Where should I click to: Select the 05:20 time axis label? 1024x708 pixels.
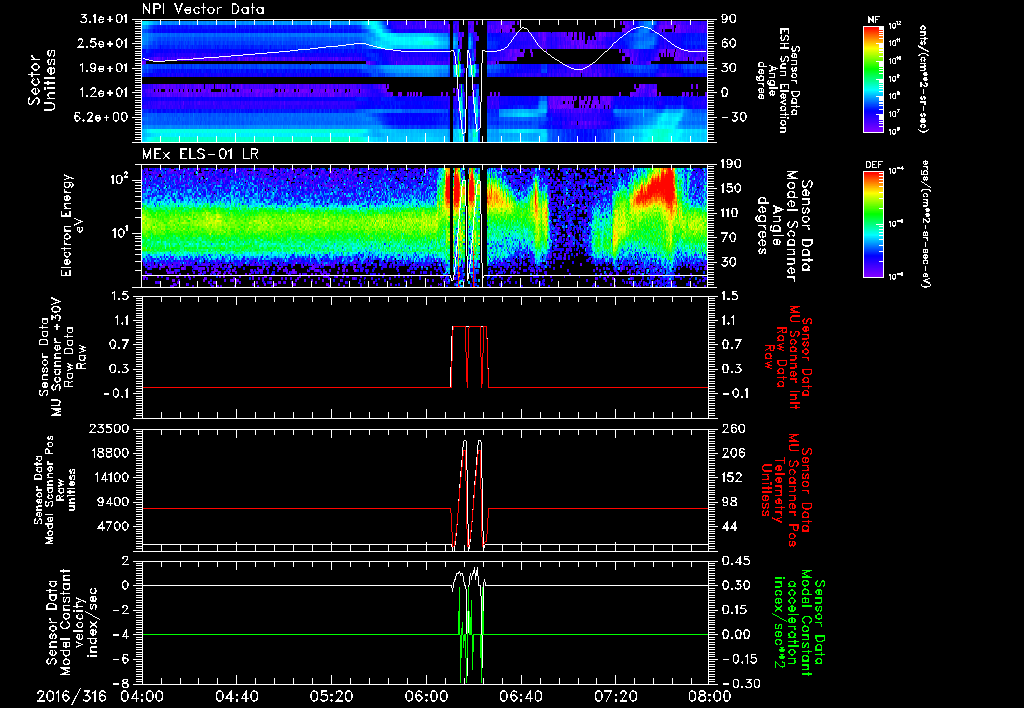pyautogui.click(x=331, y=695)
